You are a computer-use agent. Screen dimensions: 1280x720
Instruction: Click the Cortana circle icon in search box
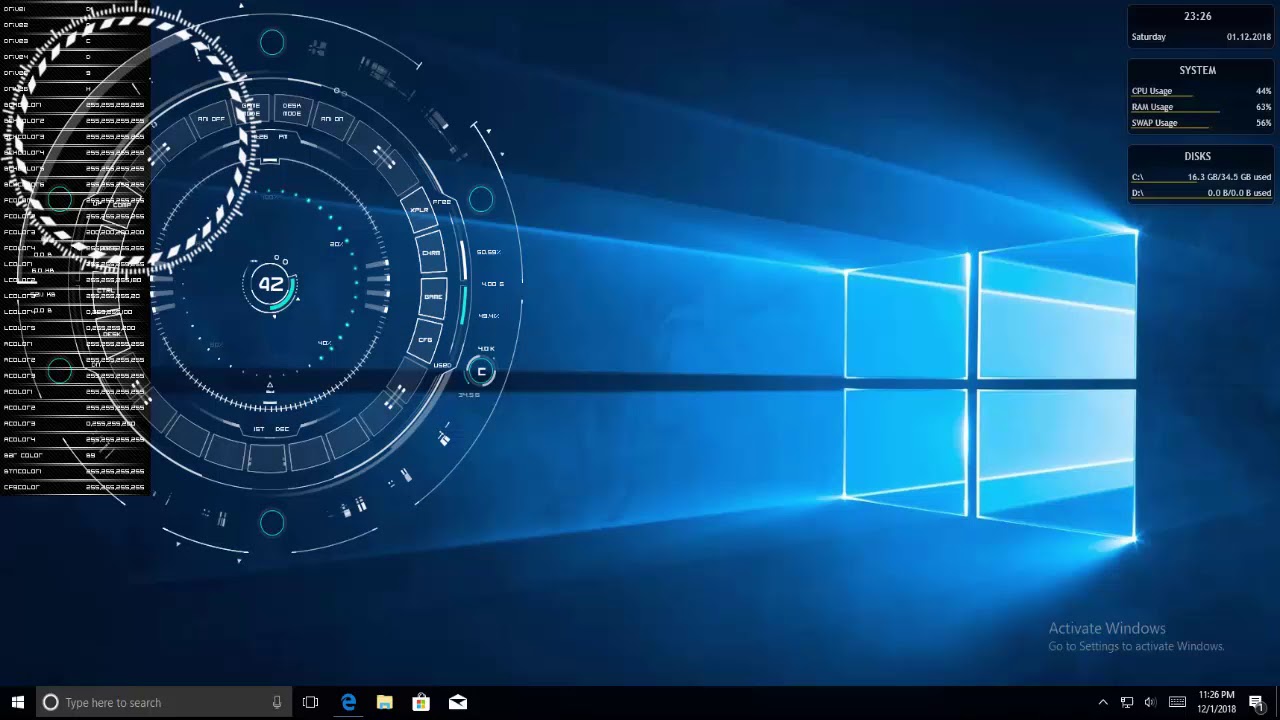point(50,702)
